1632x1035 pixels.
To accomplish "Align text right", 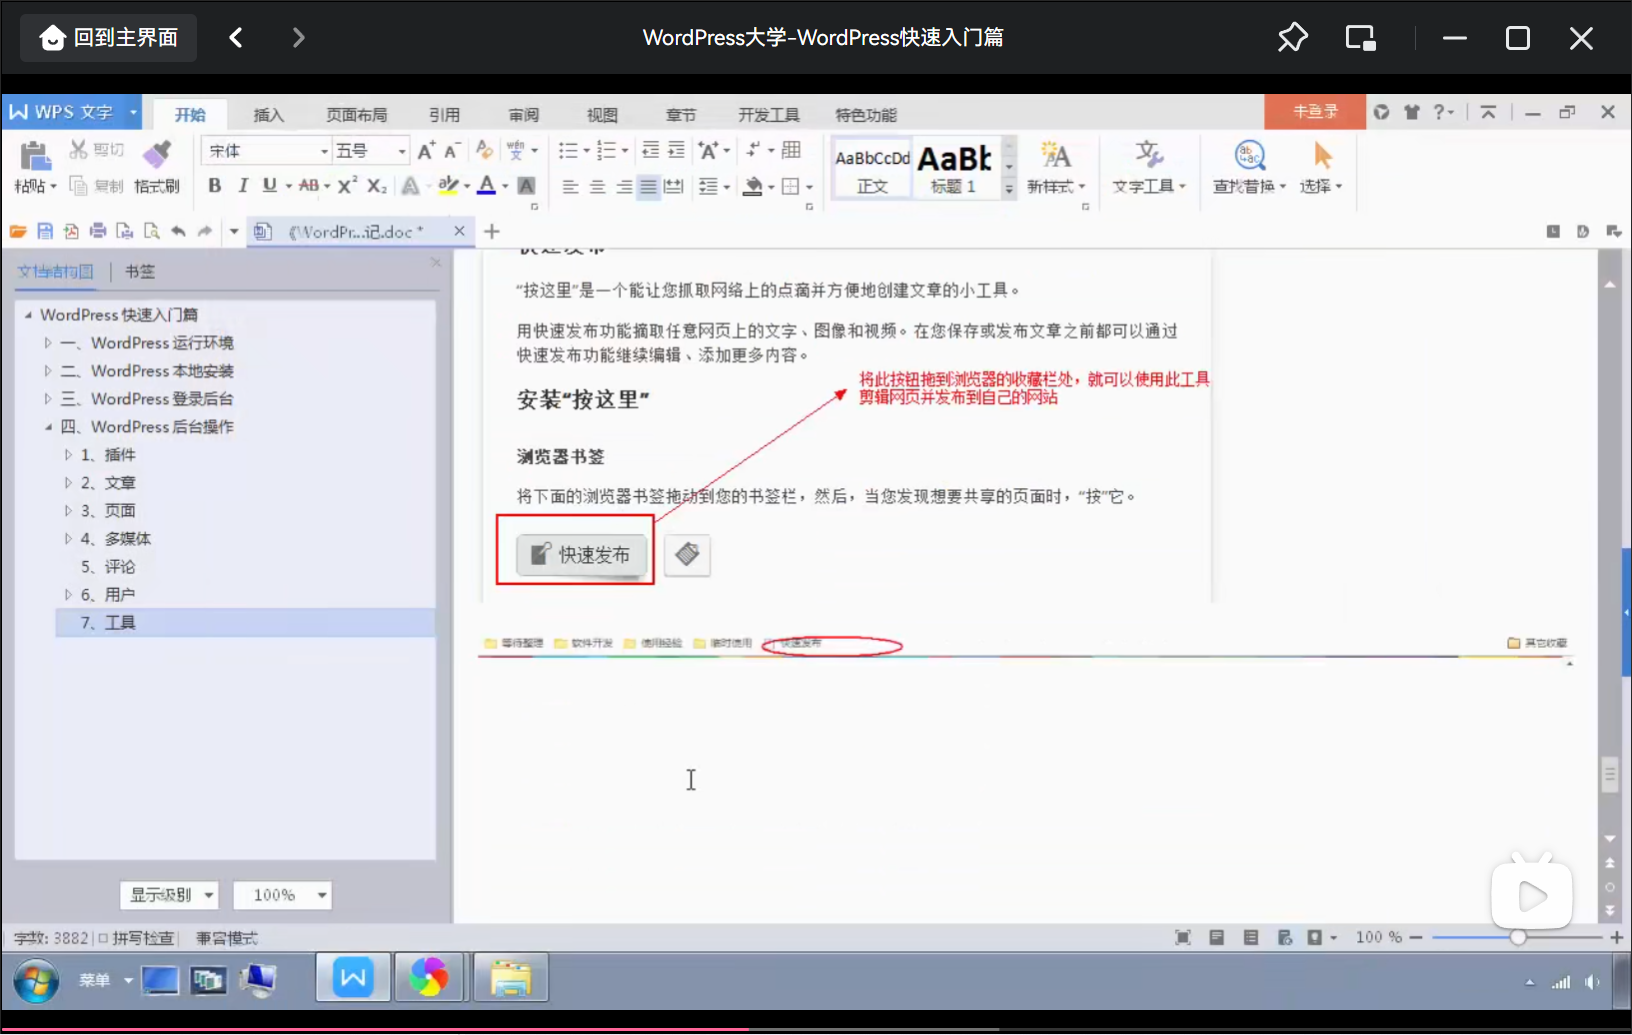I will coord(623,187).
